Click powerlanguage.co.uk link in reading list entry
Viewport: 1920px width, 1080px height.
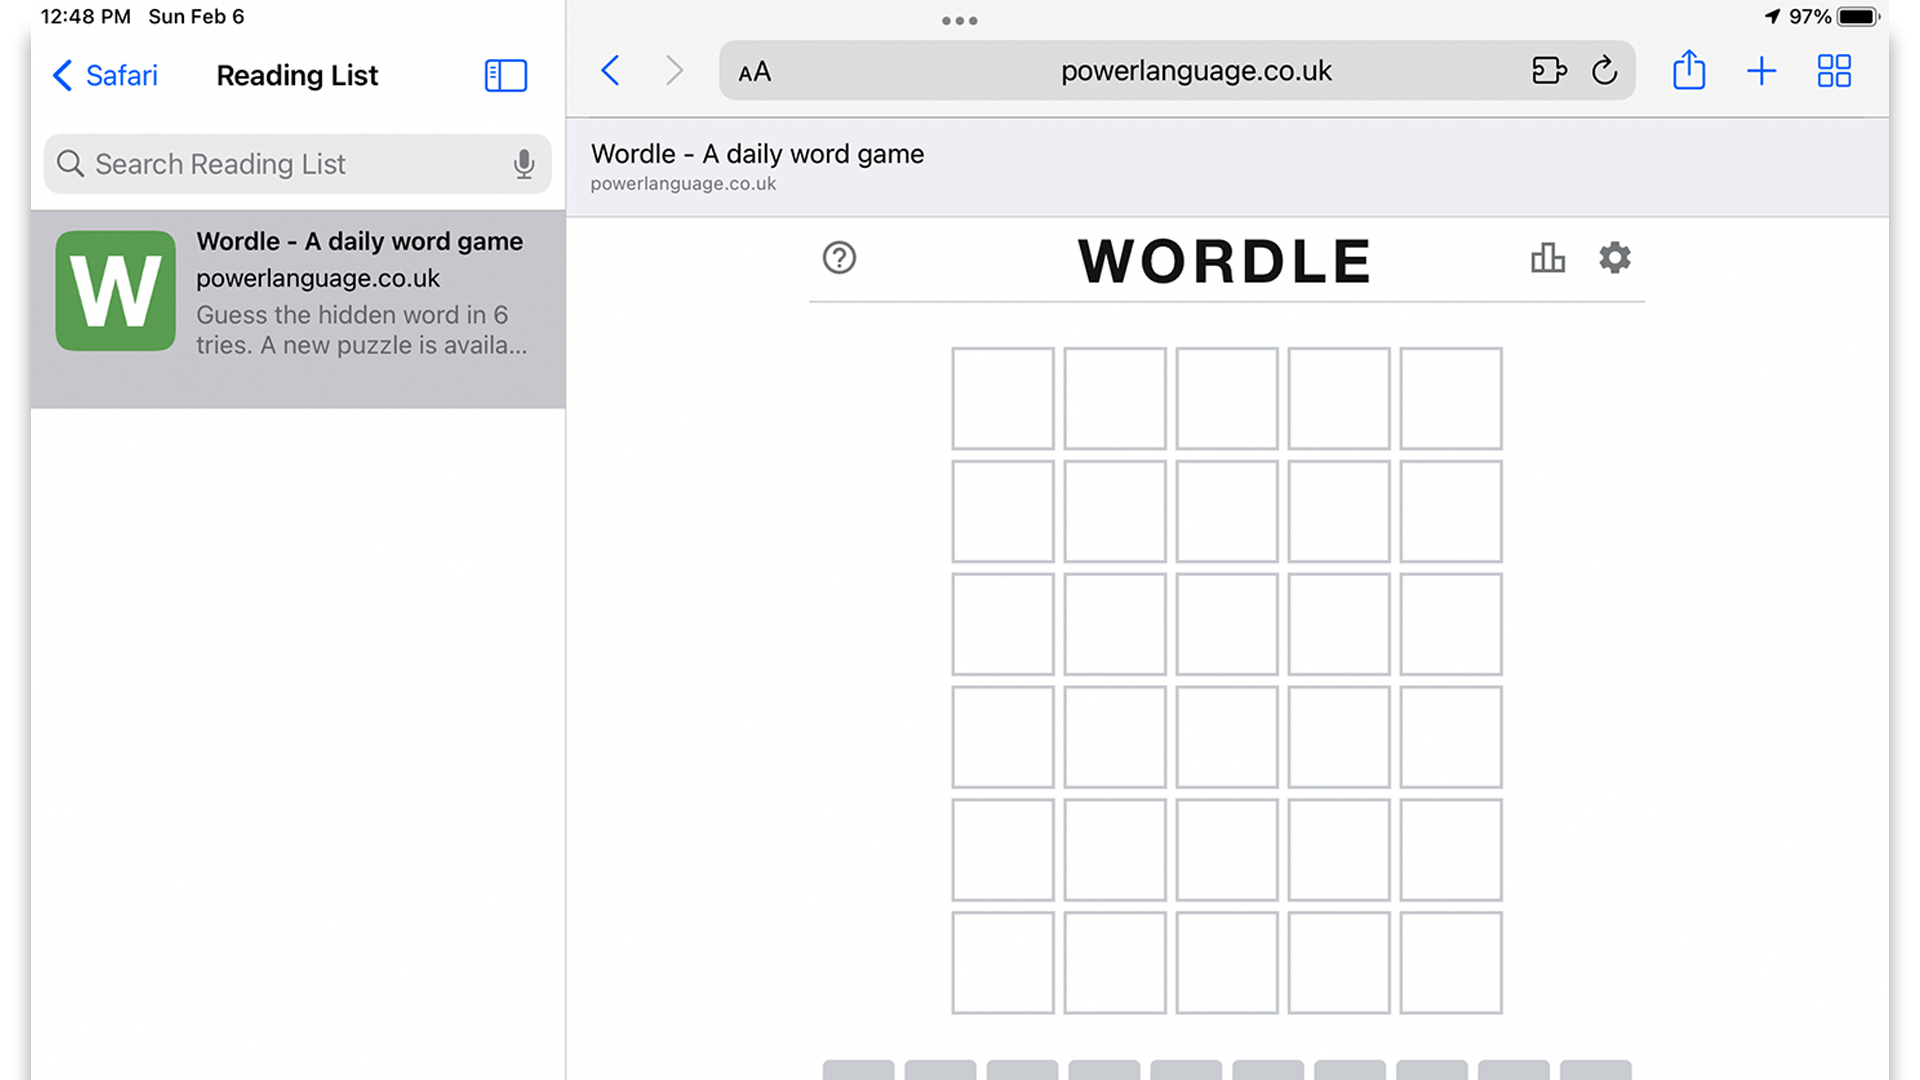(318, 278)
